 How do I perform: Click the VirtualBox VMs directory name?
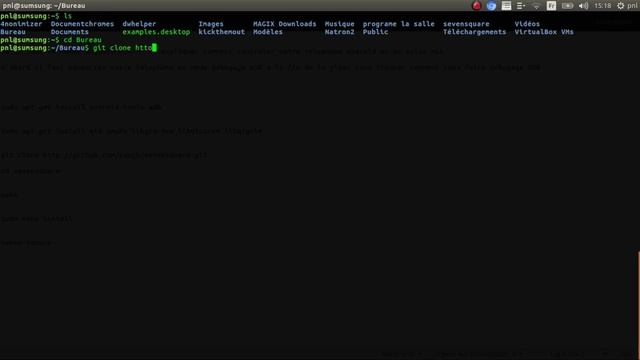544,32
